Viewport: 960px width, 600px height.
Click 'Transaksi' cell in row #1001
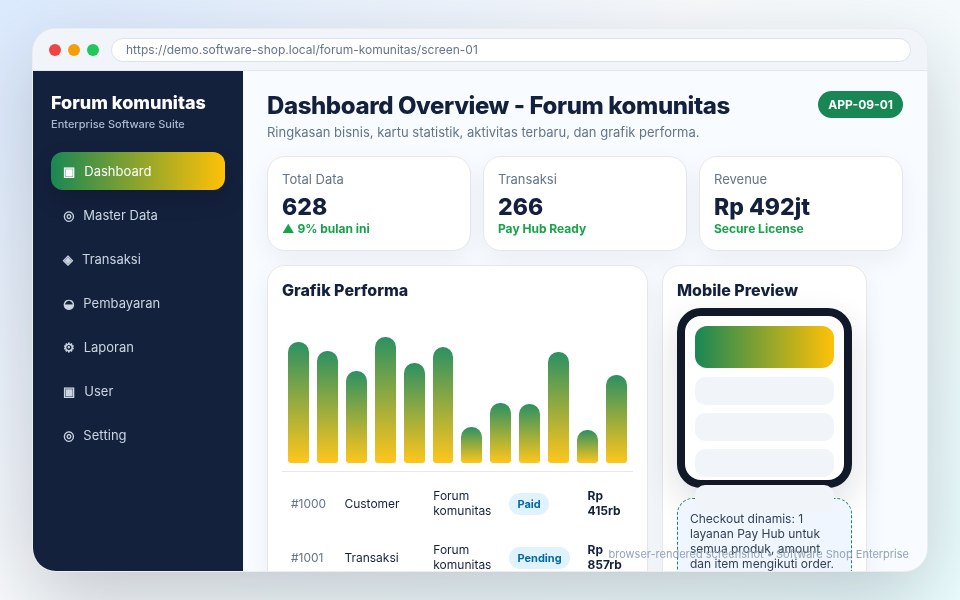point(372,558)
